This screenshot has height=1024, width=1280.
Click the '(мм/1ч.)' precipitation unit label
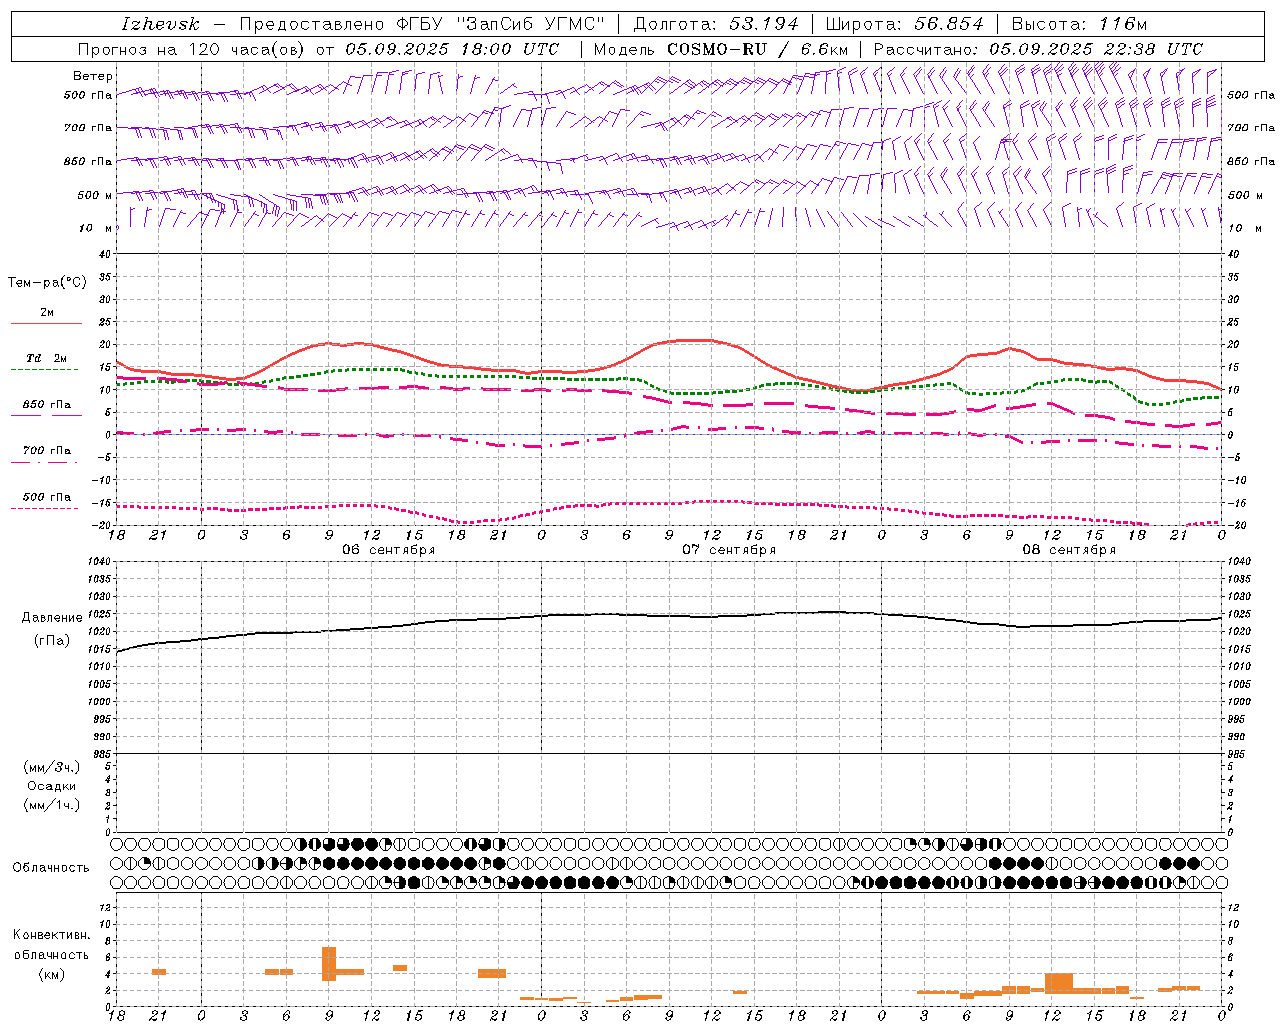pos(52,805)
